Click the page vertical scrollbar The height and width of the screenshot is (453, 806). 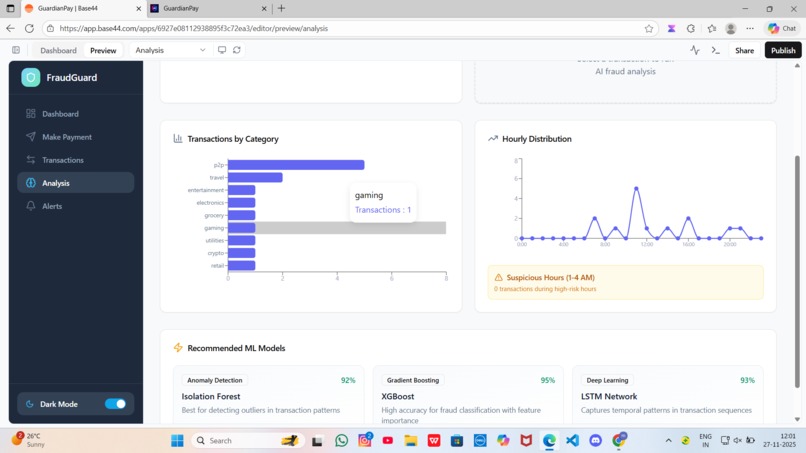coord(797,271)
